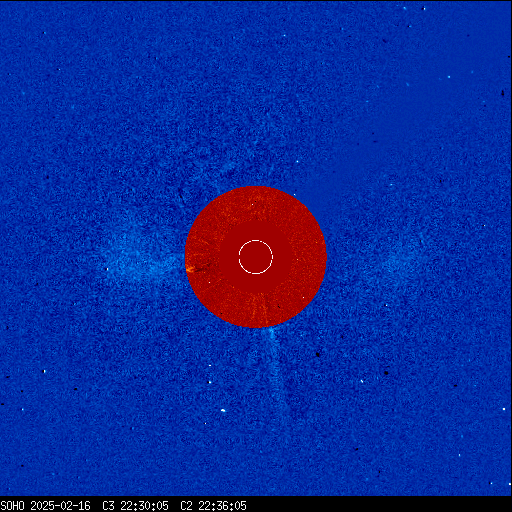
Task: Click the small white star touching the red disc's upper right
Action: click(x=294, y=195)
